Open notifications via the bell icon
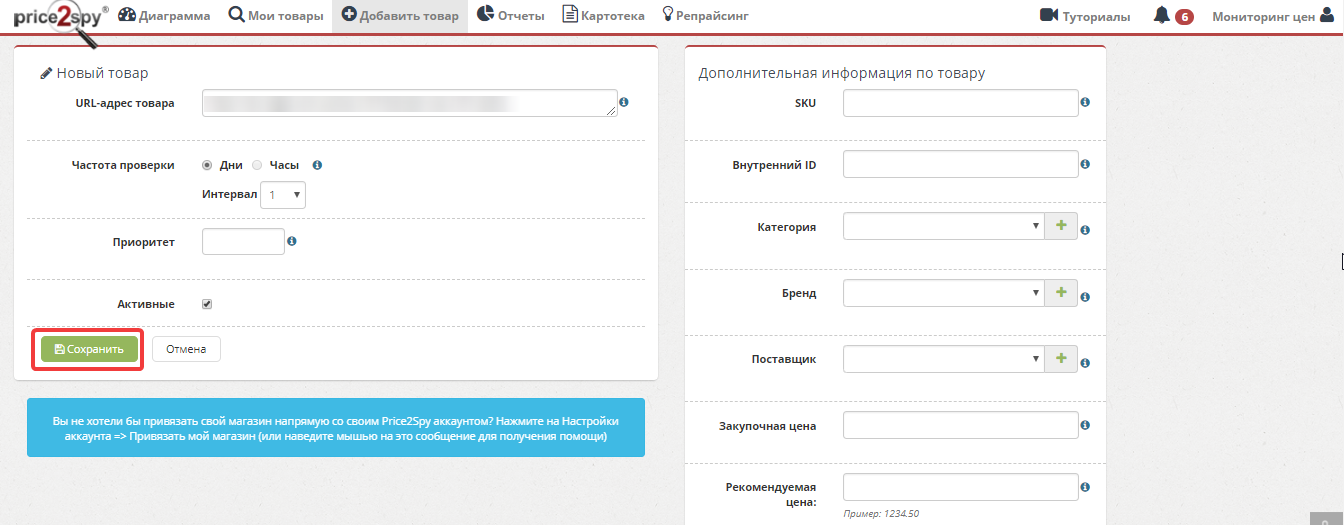This screenshot has width=1344, height=525. (1161, 16)
